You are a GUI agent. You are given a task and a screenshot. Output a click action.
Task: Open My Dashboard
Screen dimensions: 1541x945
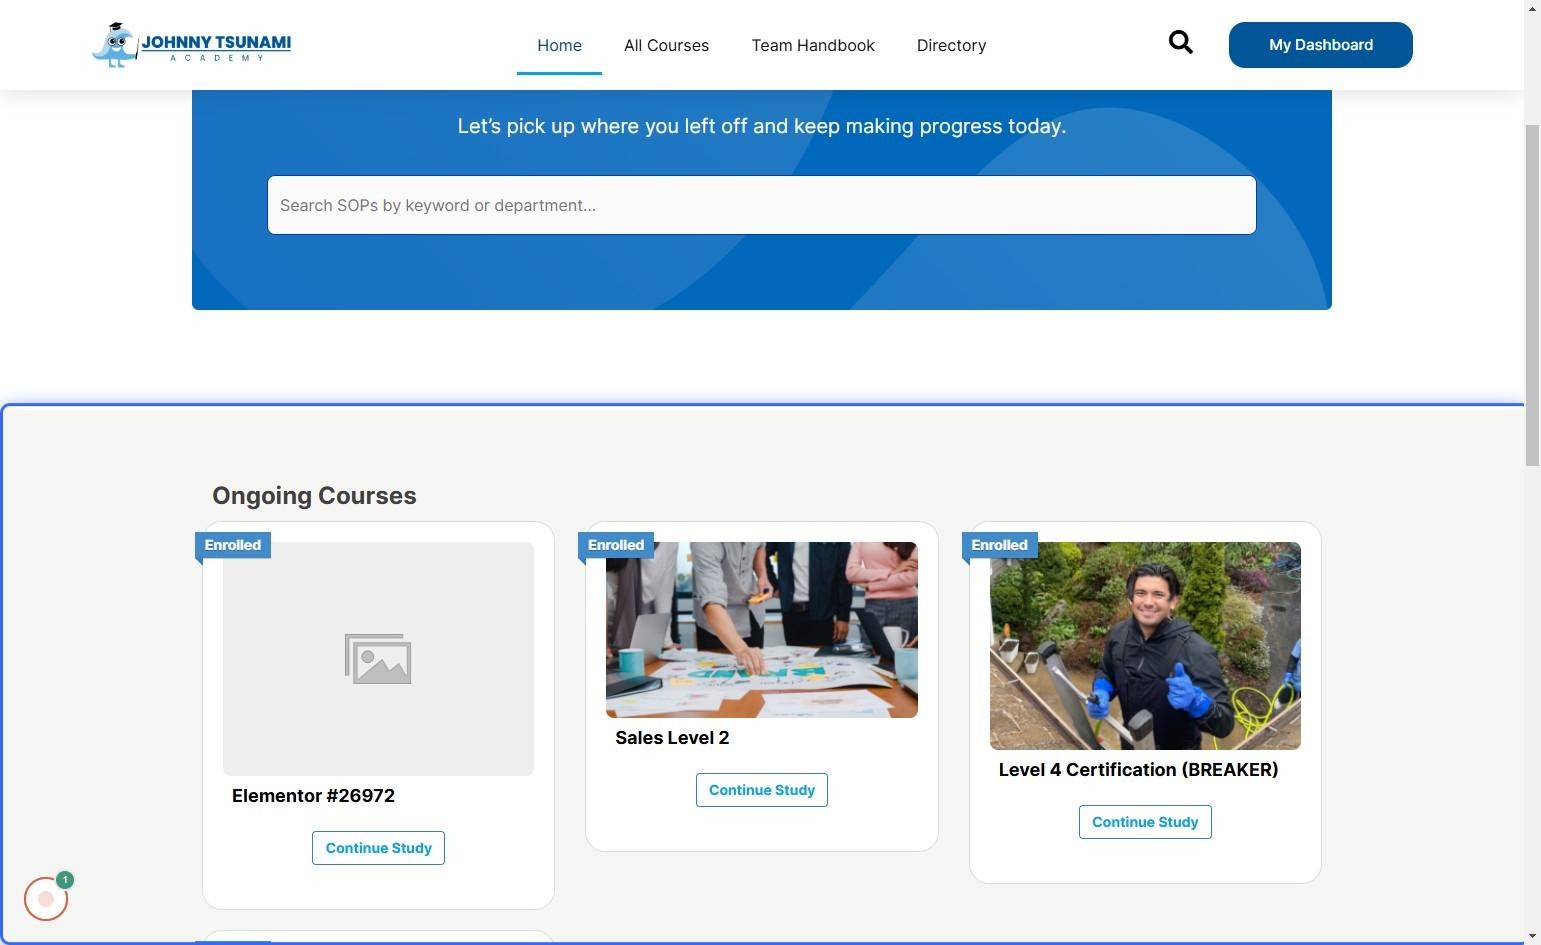(1320, 45)
